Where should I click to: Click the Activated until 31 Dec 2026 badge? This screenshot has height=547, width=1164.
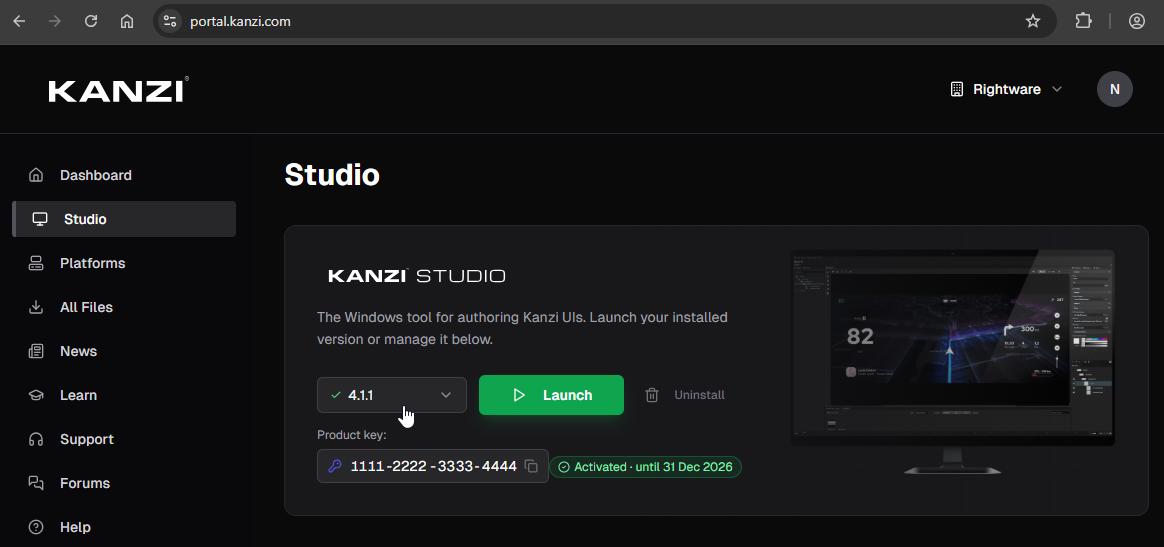click(645, 467)
